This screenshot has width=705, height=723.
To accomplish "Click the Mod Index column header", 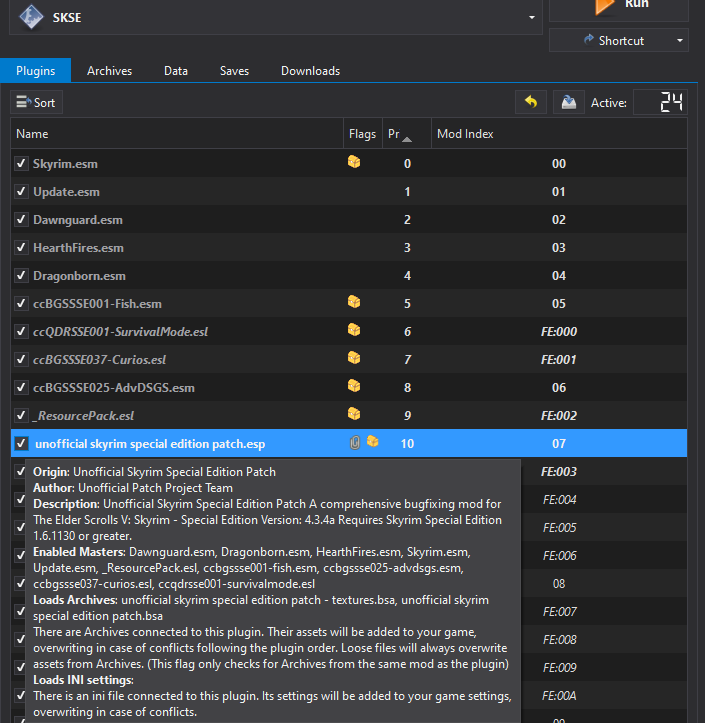I will coord(465,134).
